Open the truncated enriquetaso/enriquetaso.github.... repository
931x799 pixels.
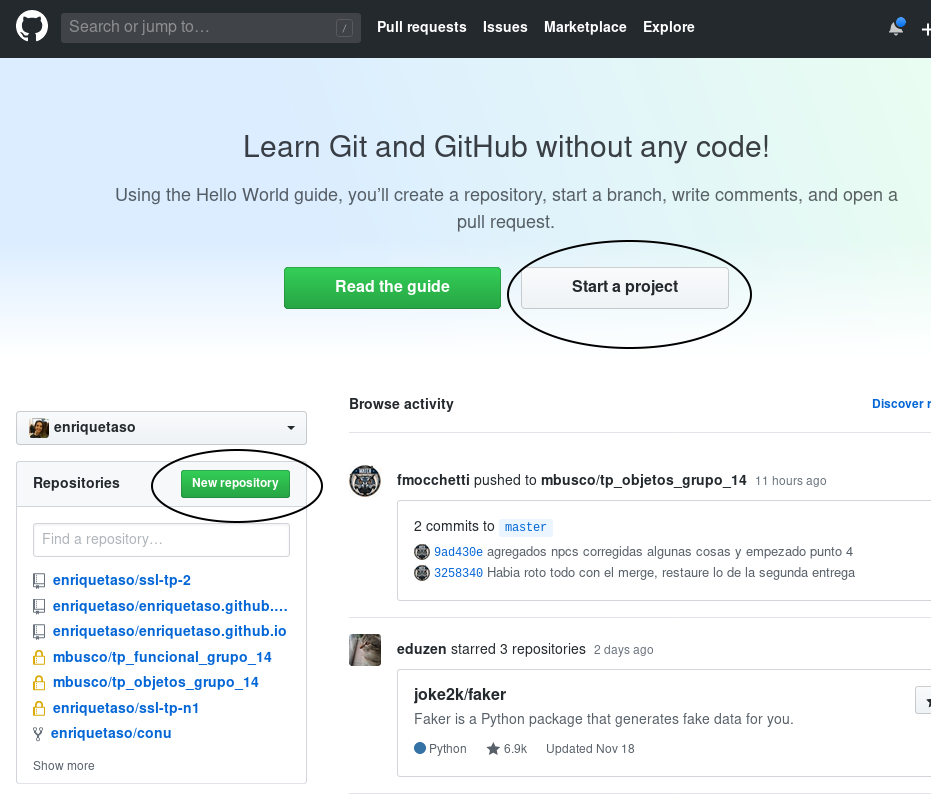pos(170,606)
